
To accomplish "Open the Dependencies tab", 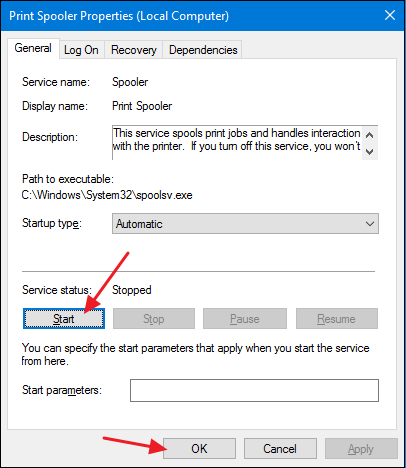I will (203, 50).
